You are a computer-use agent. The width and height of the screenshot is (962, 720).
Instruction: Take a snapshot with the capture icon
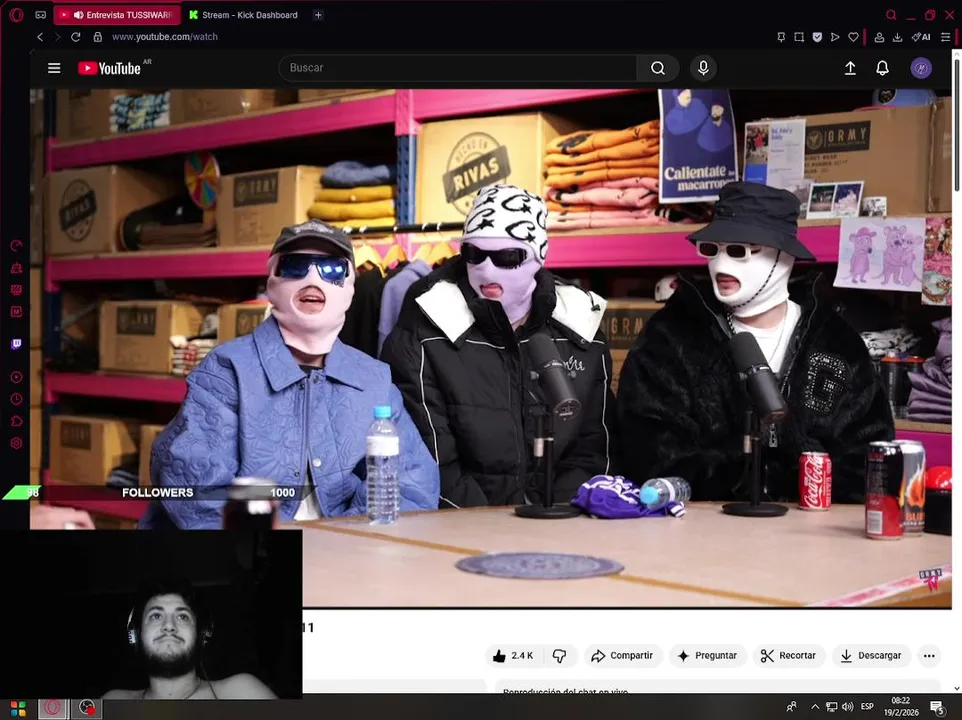coord(799,37)
